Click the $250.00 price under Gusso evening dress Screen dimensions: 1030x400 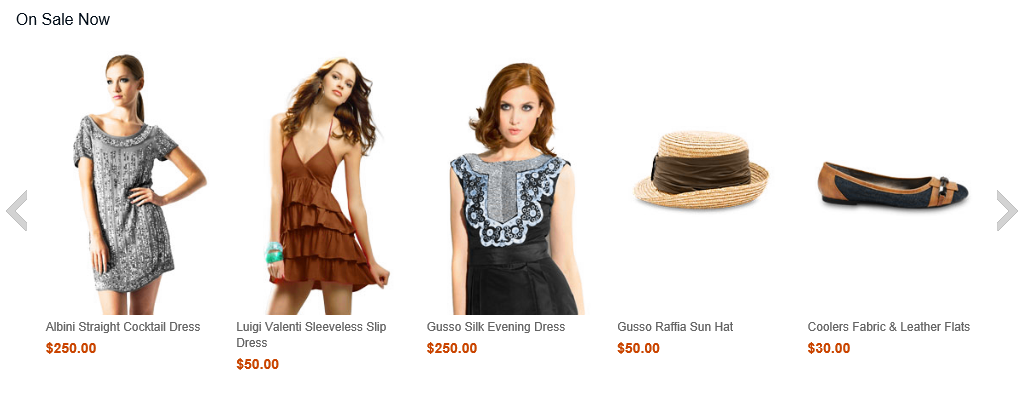pos(452,348)
